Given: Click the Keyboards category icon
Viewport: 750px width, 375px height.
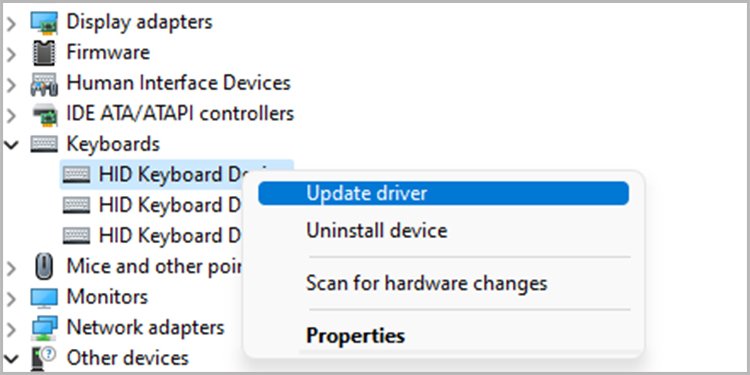Looking at the screenshot, I should click(x=44, y=144).
